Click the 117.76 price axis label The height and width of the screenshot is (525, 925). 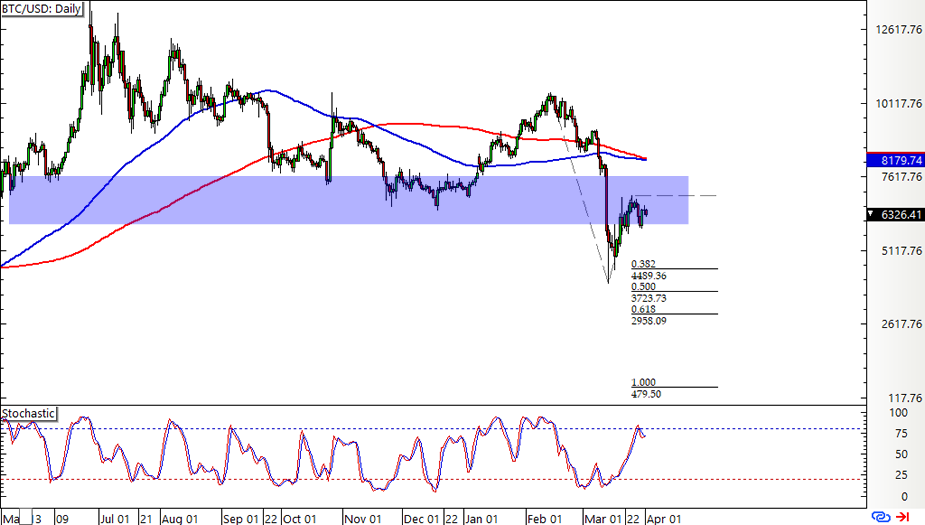click(x=903, y=398)
